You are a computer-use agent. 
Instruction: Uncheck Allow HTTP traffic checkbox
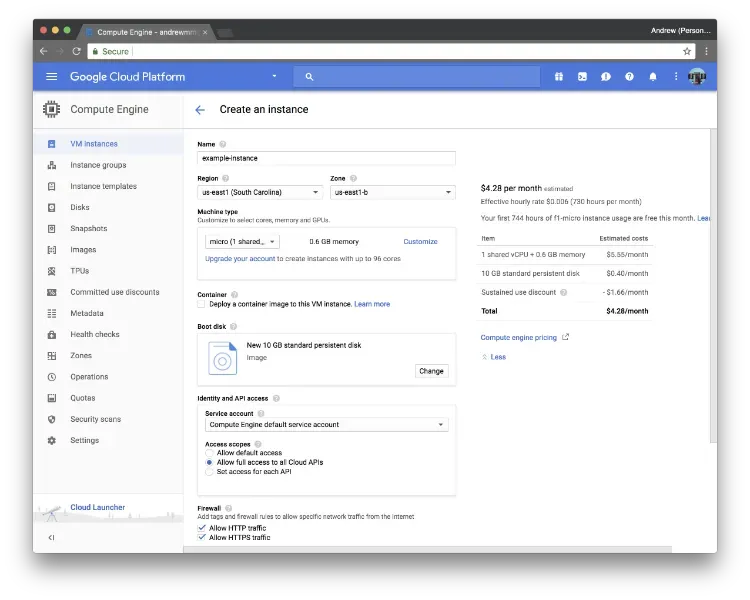202,528
